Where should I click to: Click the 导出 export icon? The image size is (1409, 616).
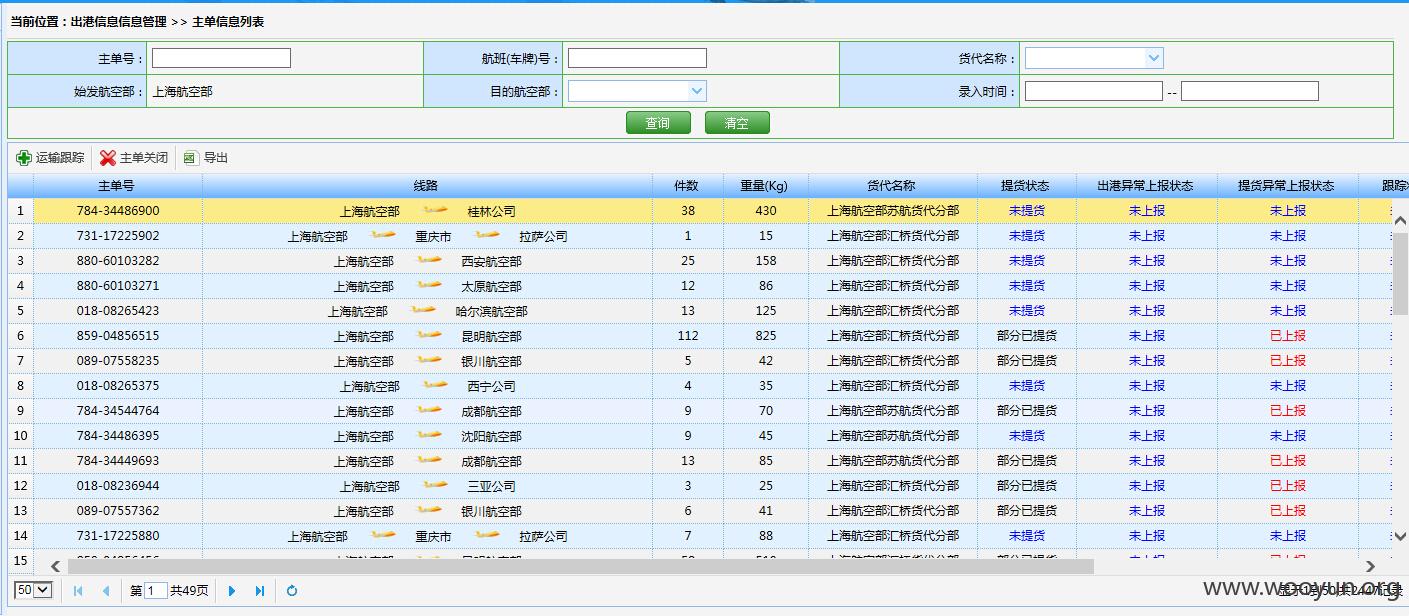[x=191, y=158]
